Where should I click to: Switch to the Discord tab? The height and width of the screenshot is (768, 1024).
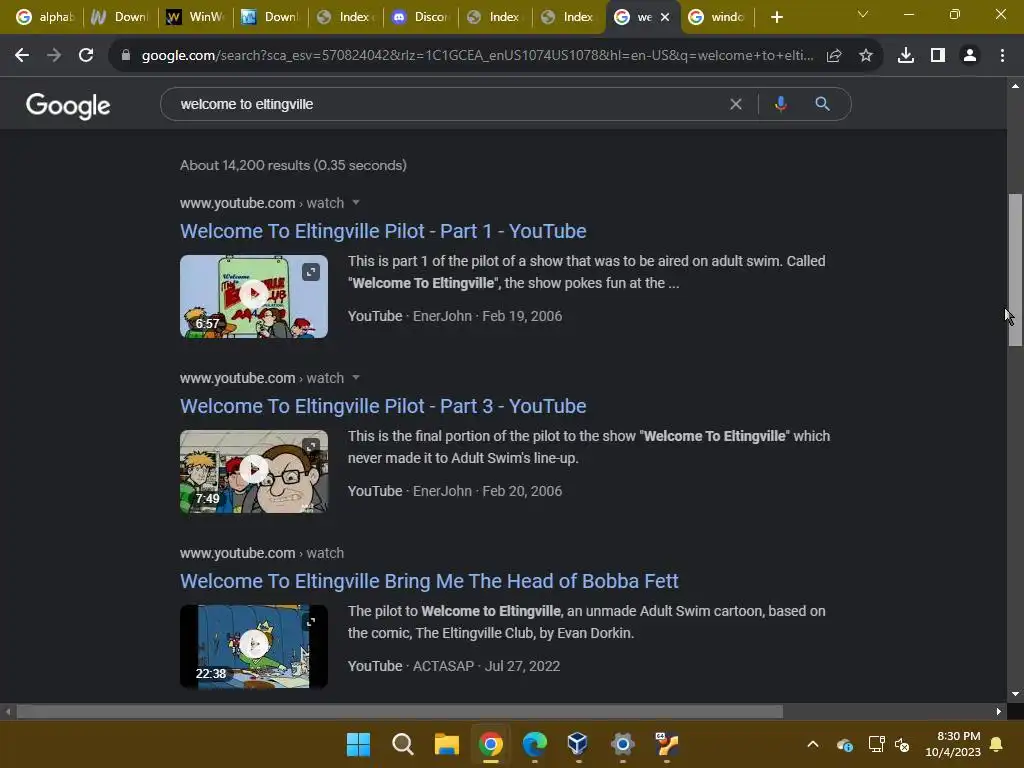[x=419, y=17]
